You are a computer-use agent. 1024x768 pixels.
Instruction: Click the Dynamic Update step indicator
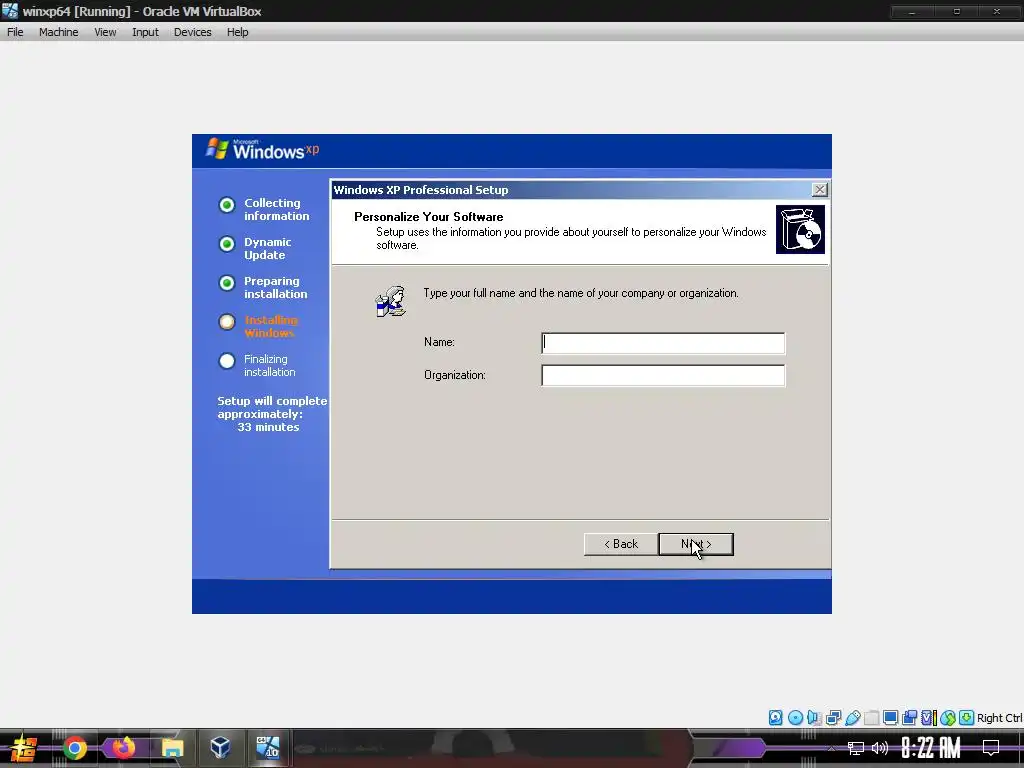(227, 244)
